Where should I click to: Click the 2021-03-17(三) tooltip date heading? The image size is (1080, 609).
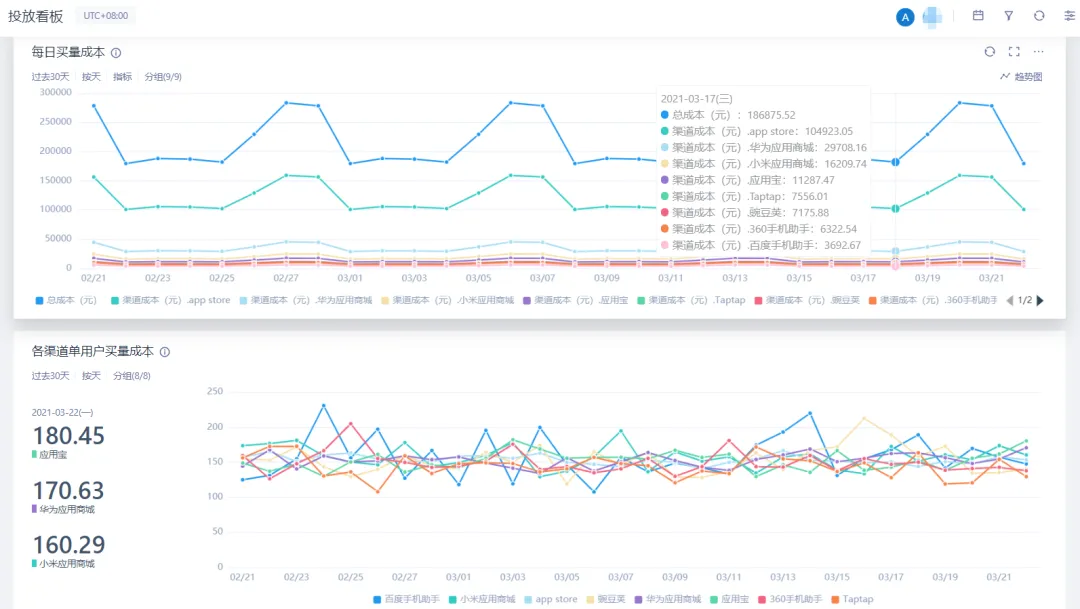click(x=696, y=99)
